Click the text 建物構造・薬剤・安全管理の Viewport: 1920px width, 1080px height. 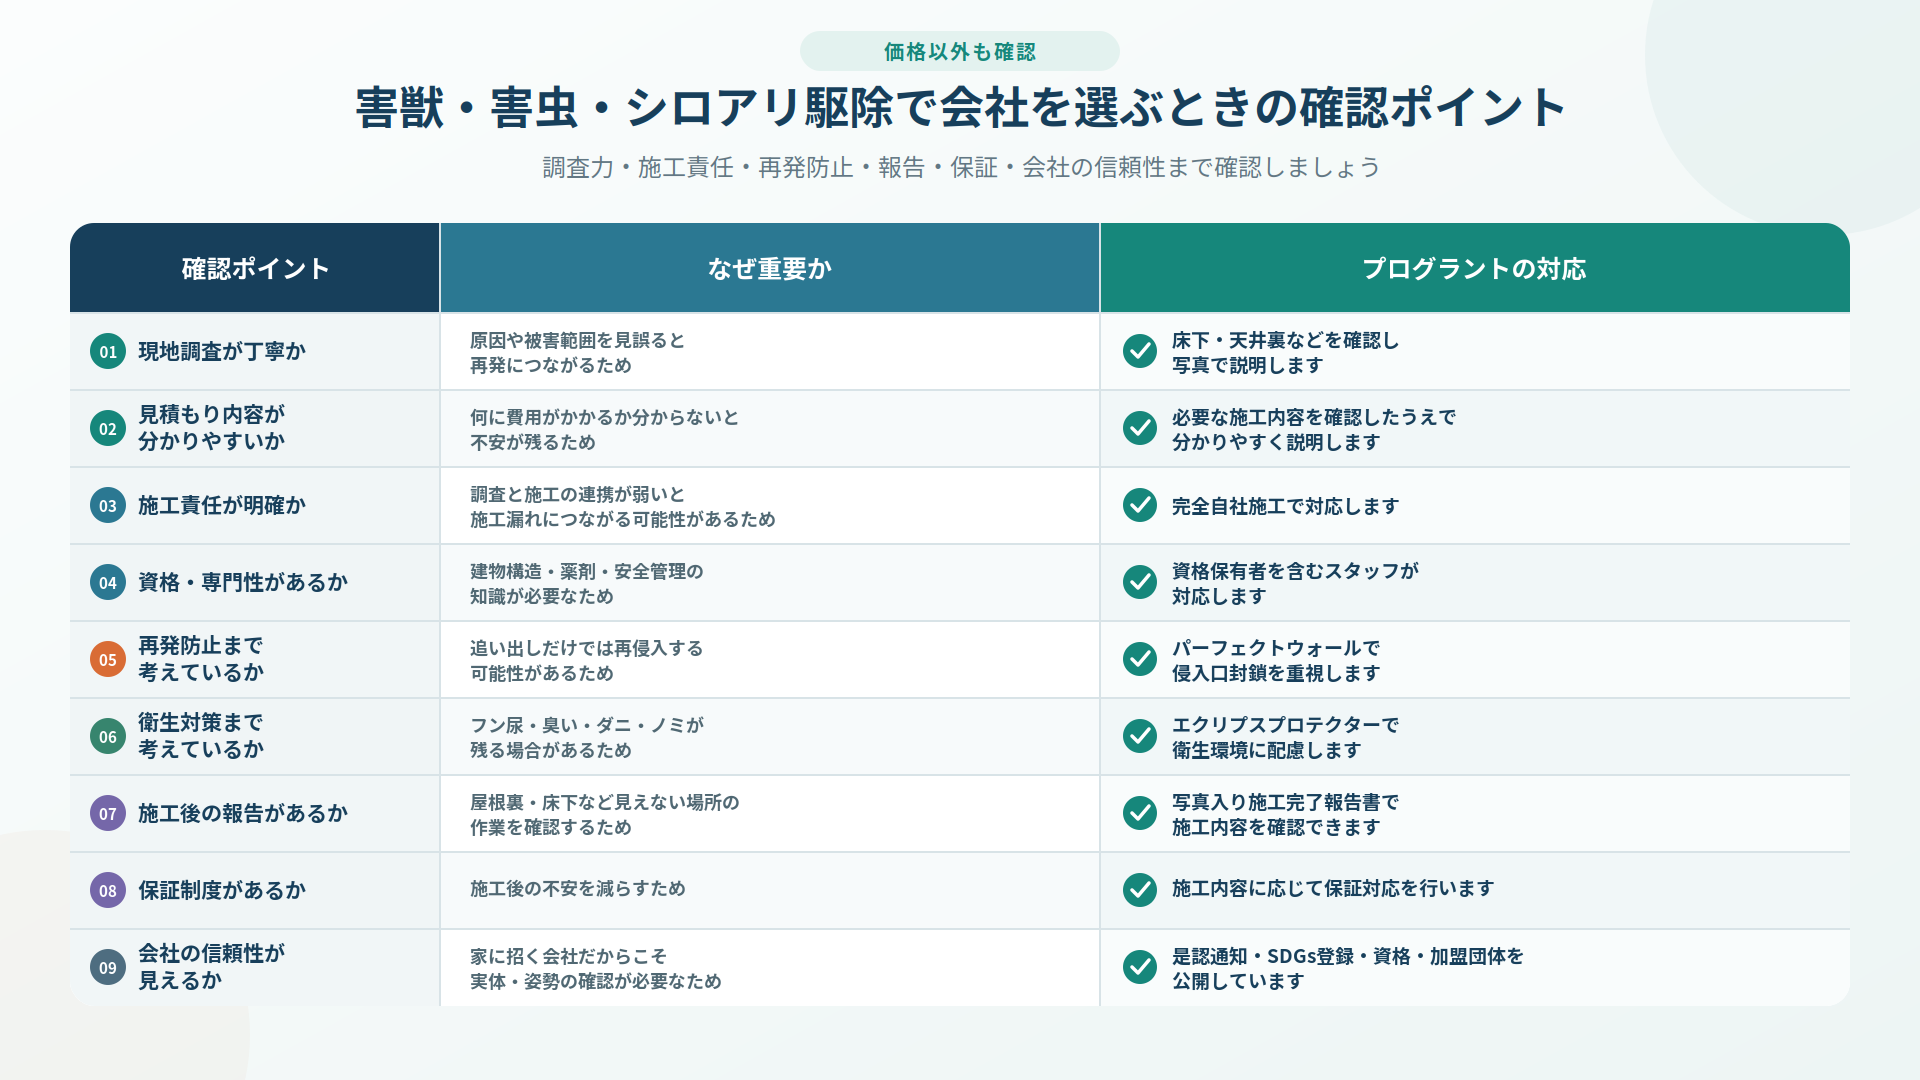pos(587,571)
